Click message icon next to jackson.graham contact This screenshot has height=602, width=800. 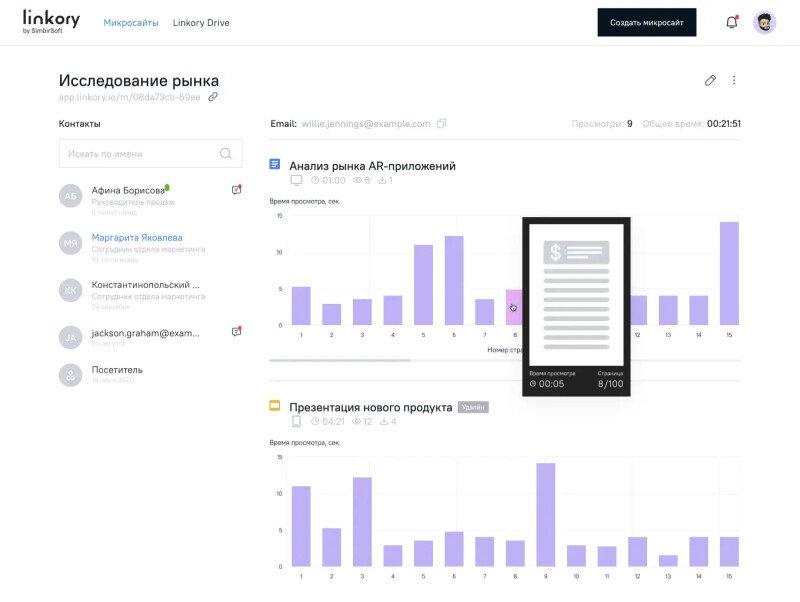[236, 331]
